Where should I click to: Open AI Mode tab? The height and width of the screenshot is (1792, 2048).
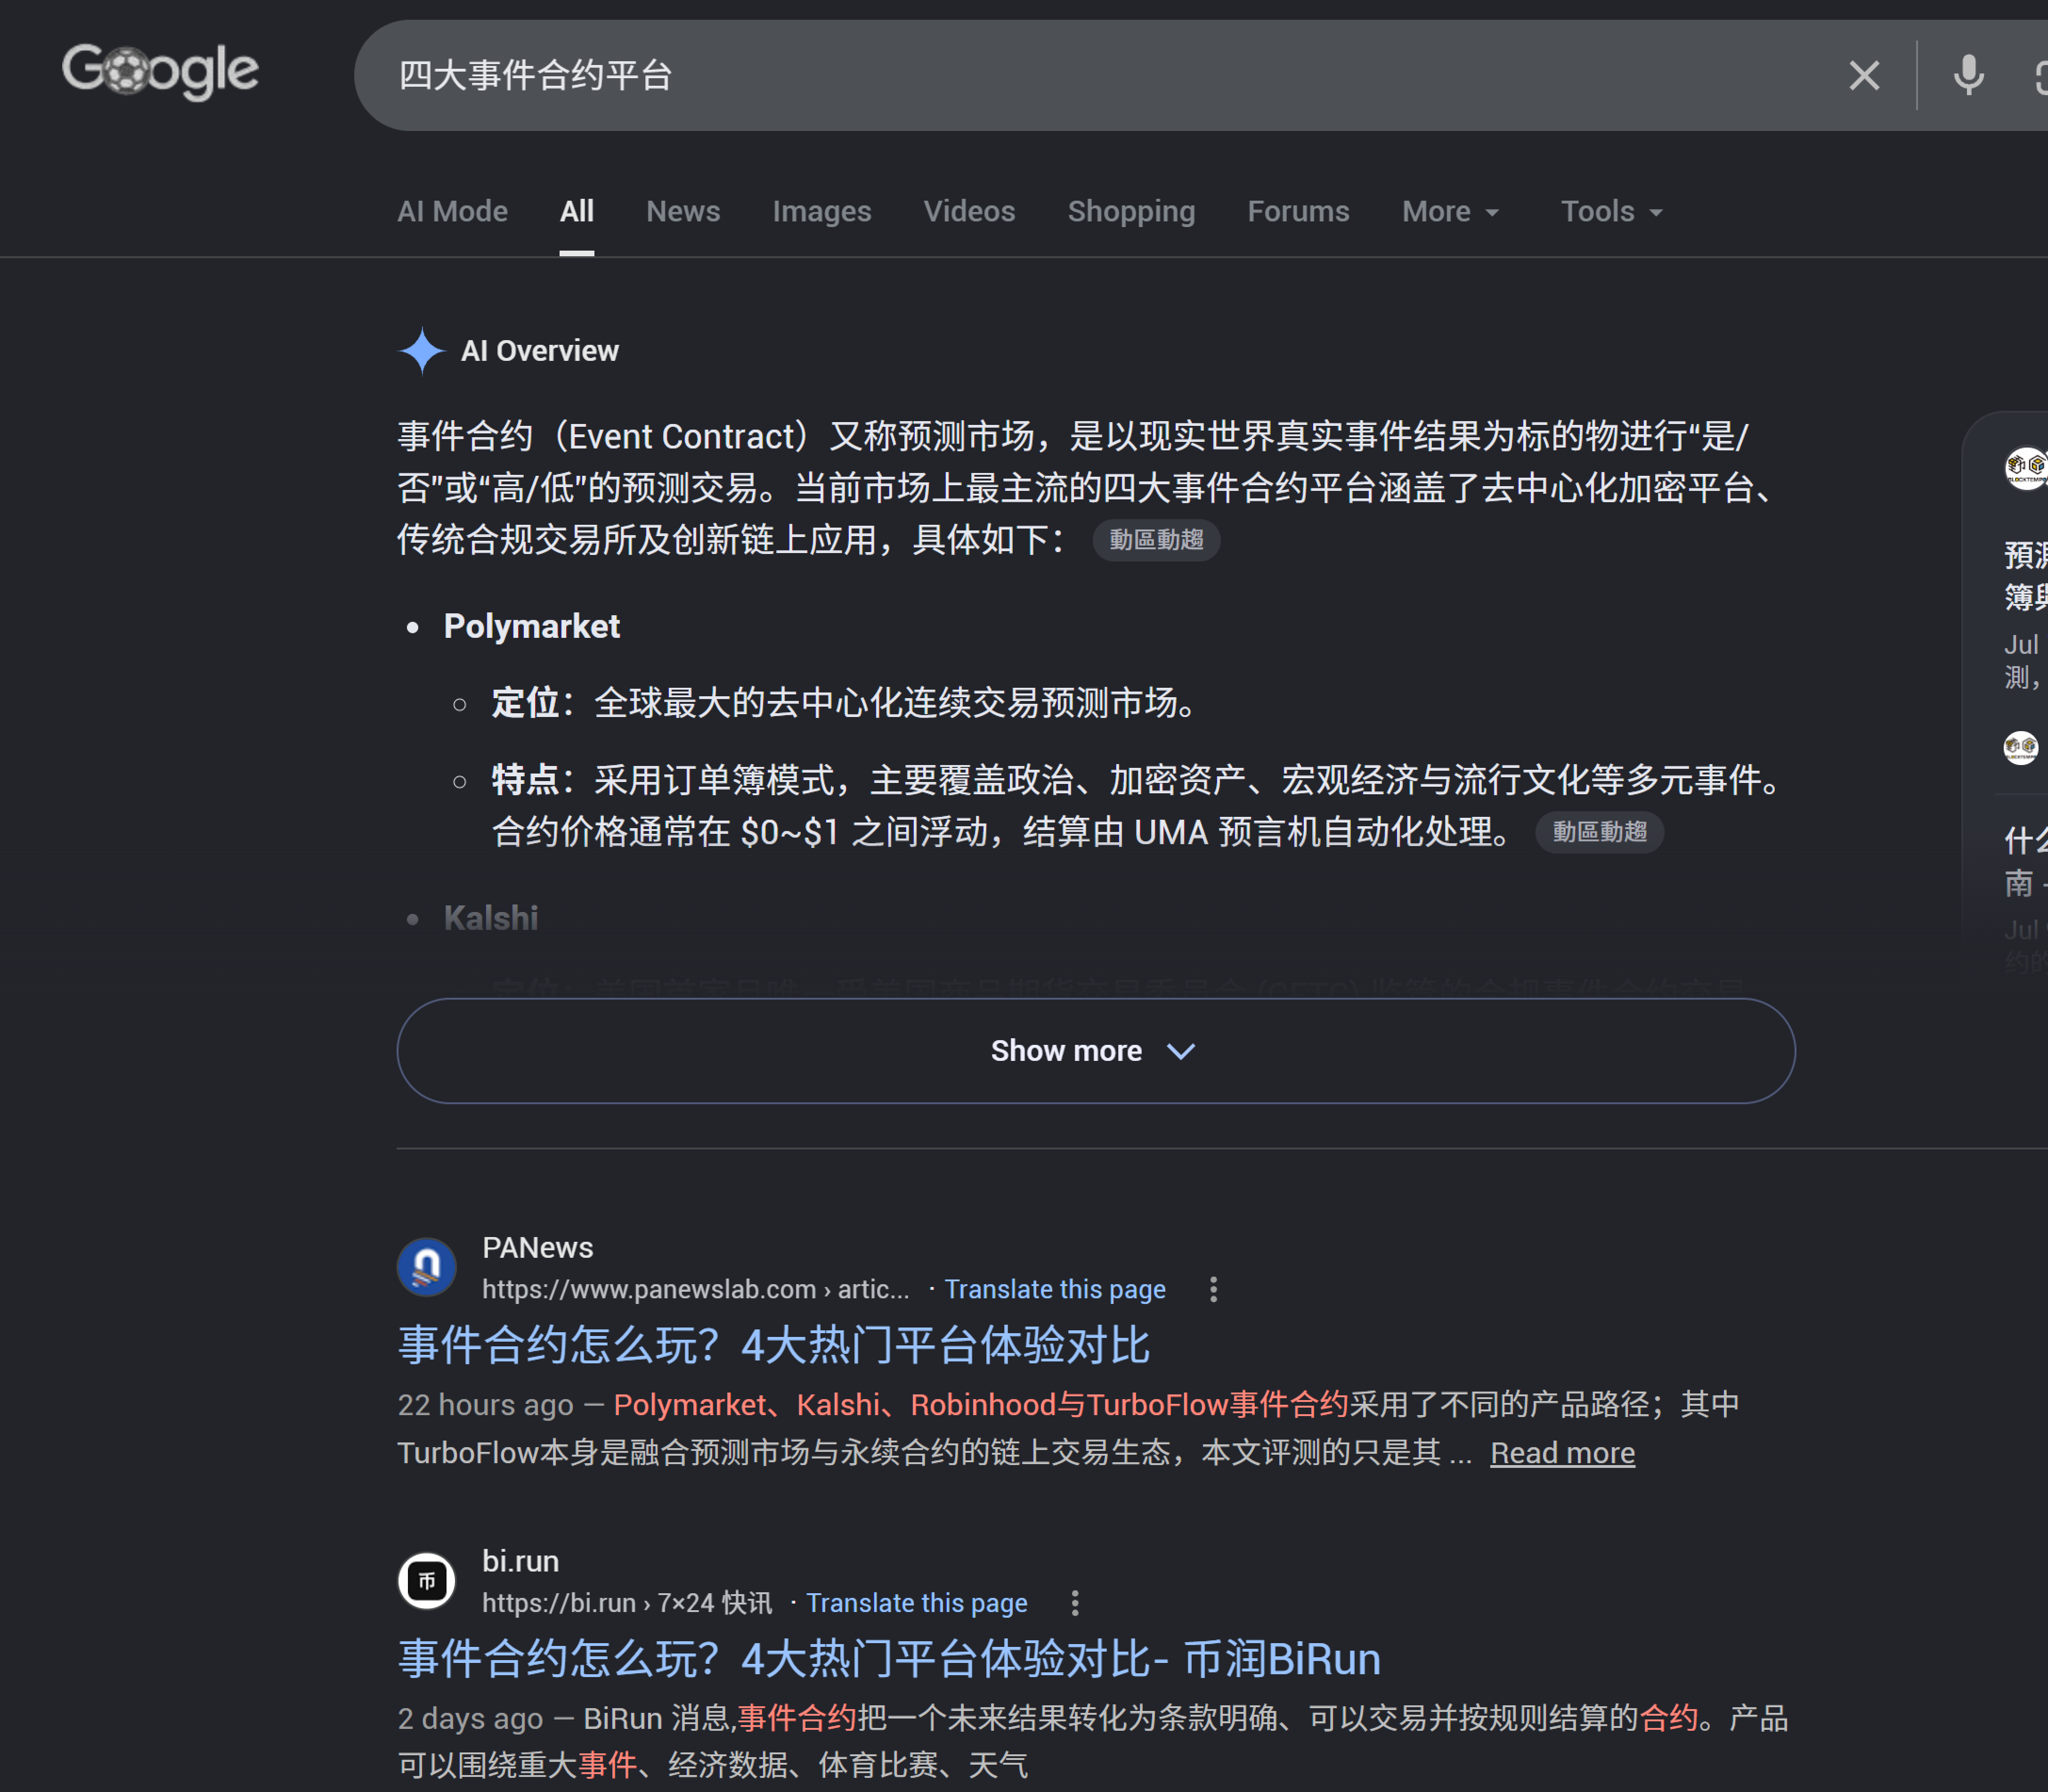pos(452,212)
